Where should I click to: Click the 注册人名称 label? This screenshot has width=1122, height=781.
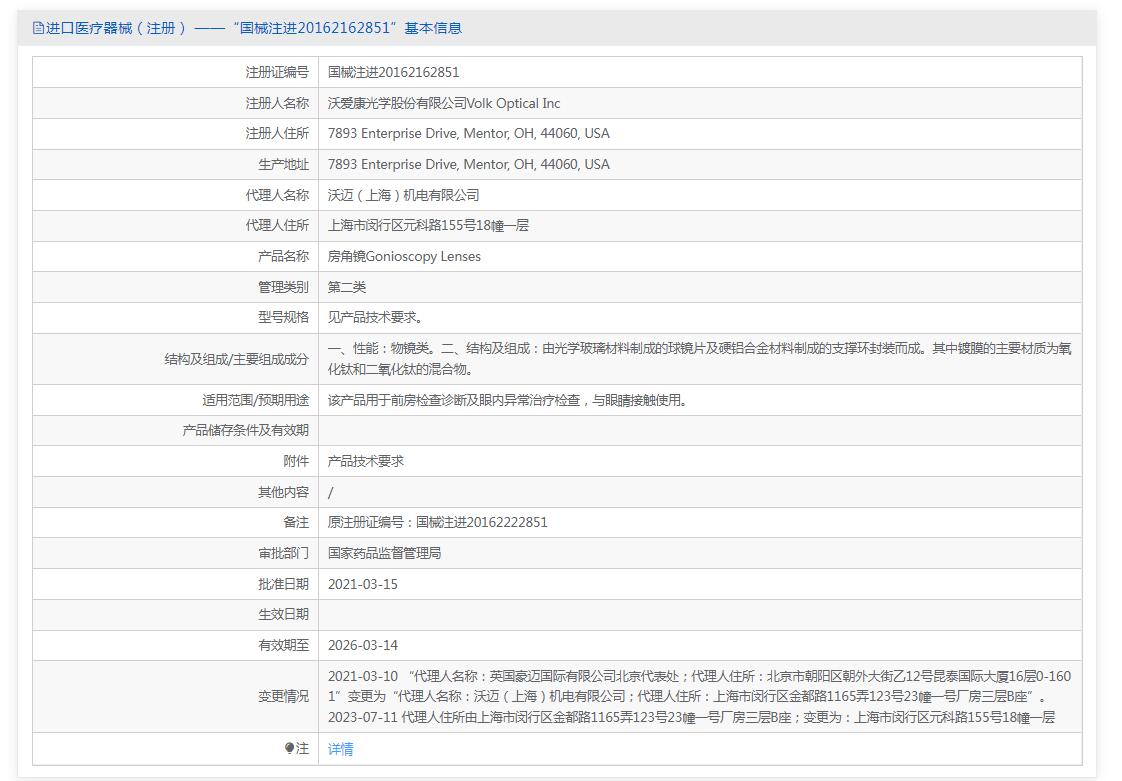tap(276, 103)
